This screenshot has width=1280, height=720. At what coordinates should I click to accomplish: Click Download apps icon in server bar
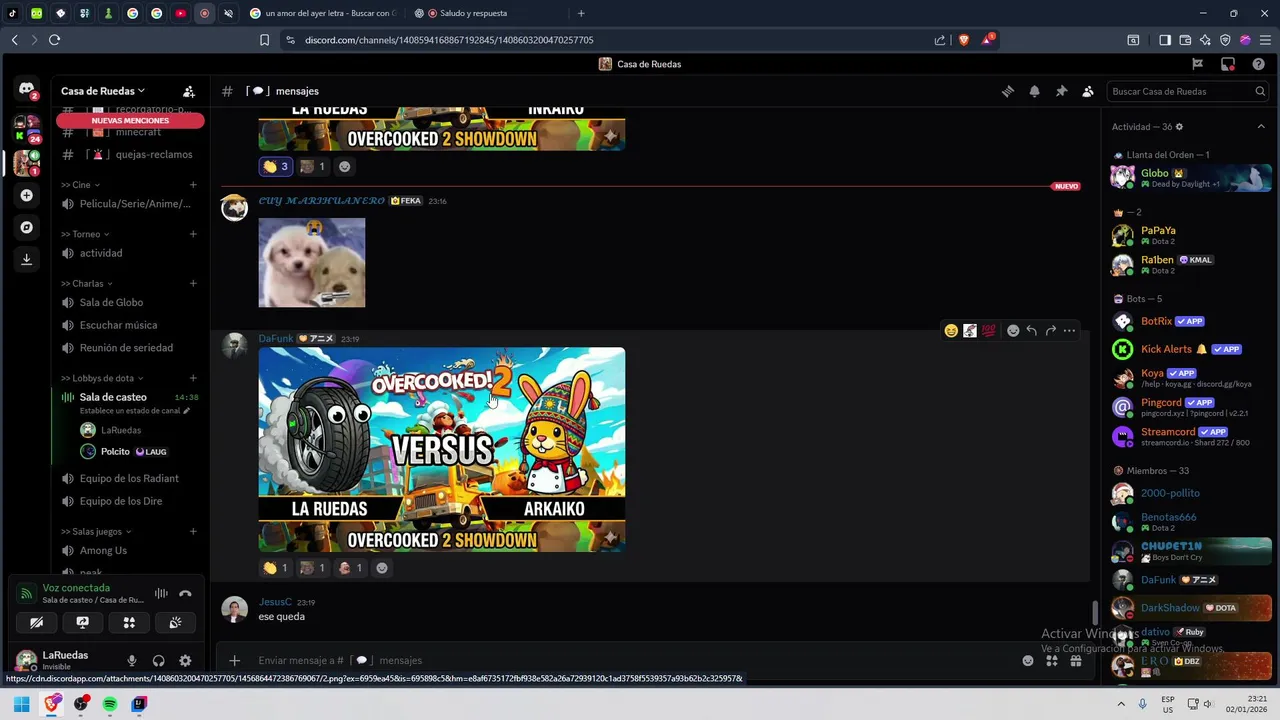[27, 259]
